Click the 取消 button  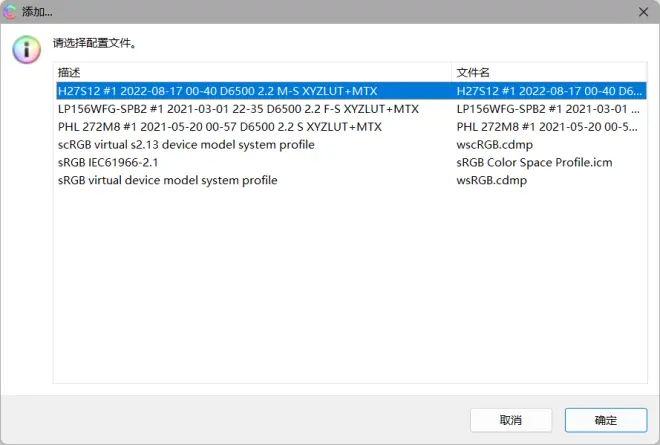point(511,420)
